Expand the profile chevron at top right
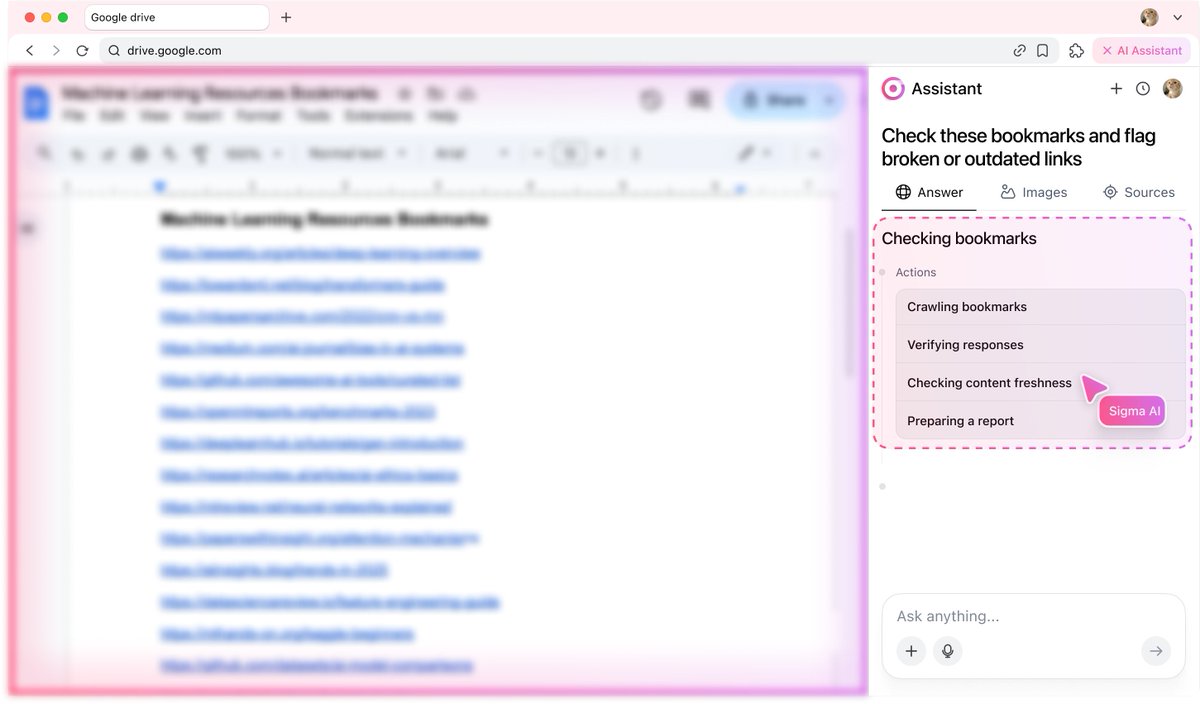Image resolution: width=1200 pixels, height=704 pixels. [x=1176, y=18]
